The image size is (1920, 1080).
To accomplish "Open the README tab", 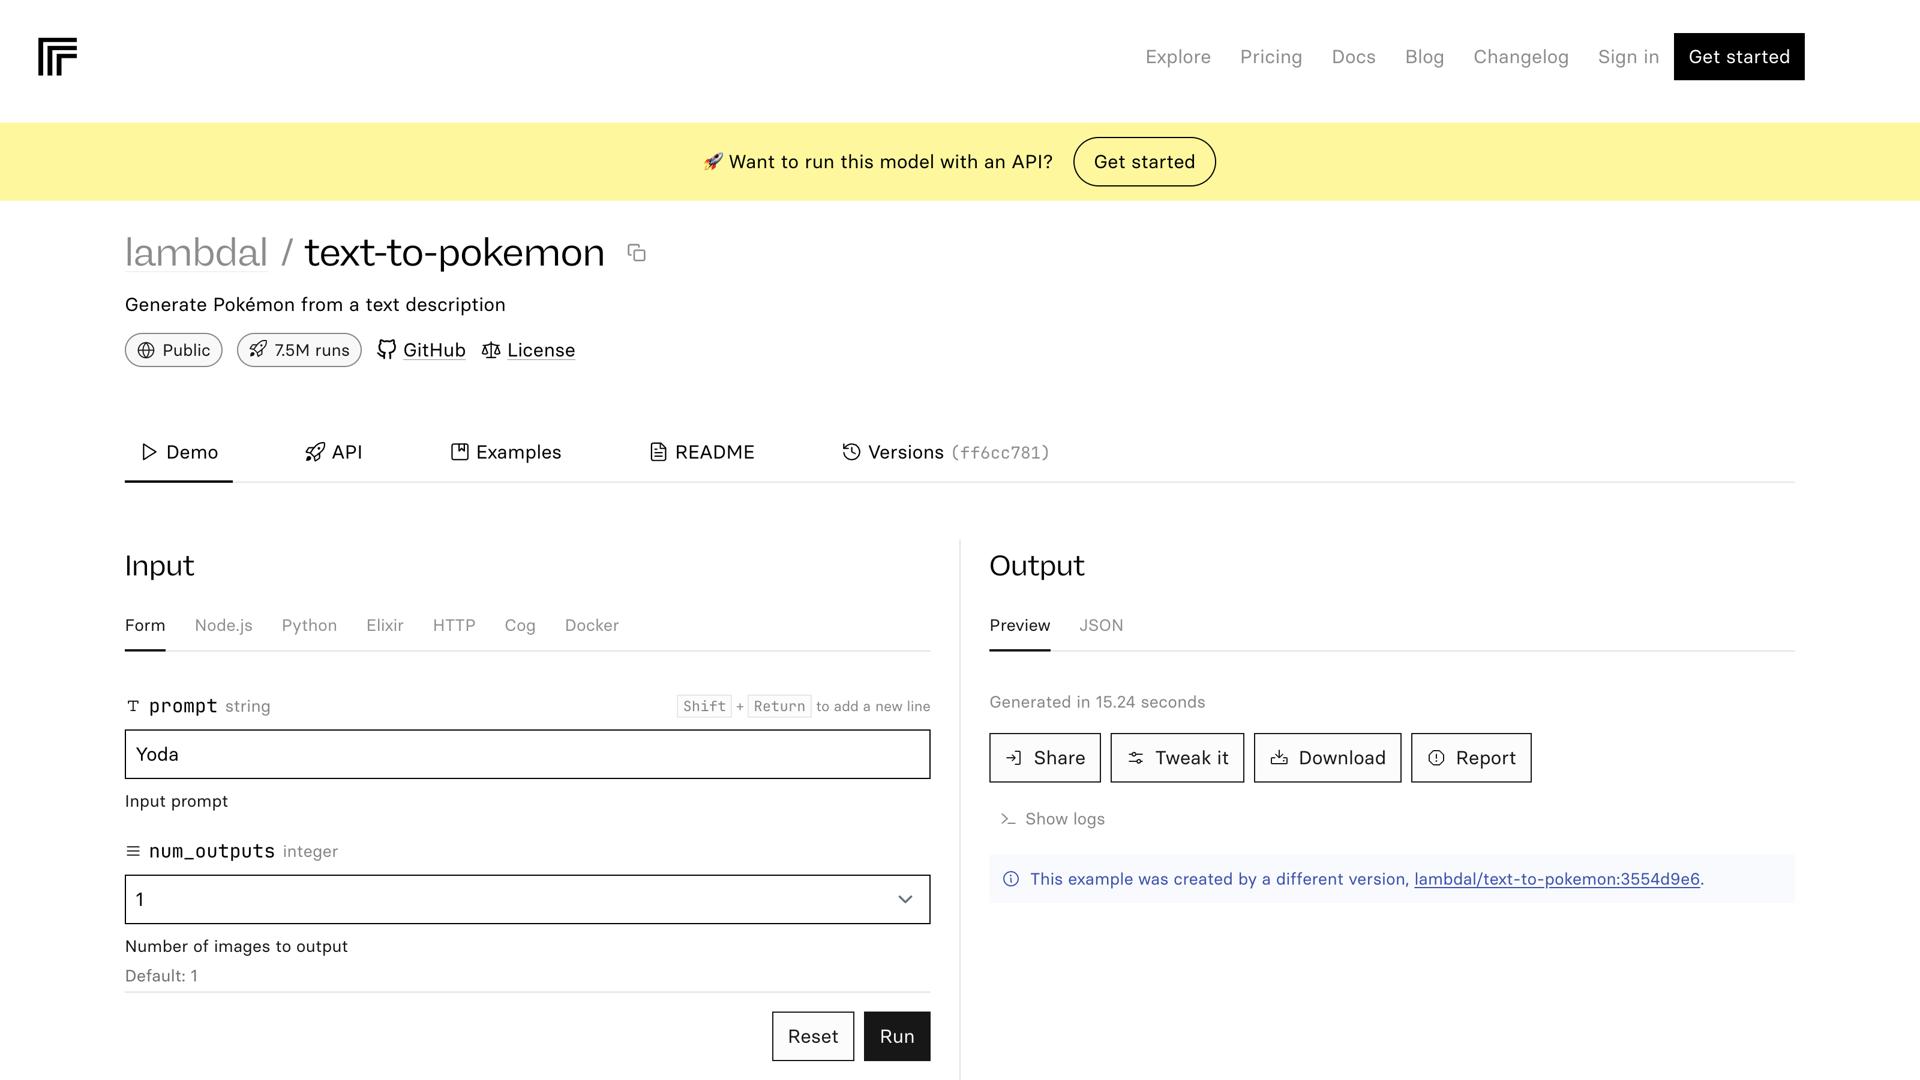I will (x=700, y=452).
